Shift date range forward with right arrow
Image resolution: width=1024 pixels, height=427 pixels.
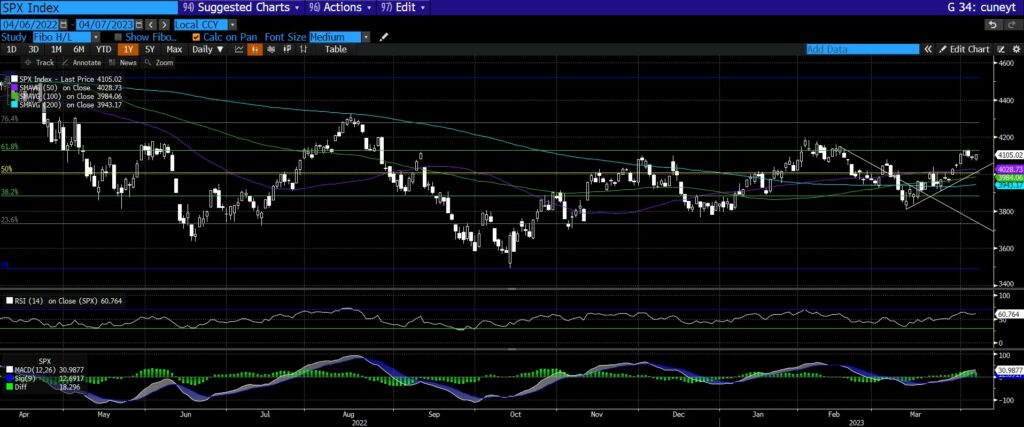coord(165,23)
